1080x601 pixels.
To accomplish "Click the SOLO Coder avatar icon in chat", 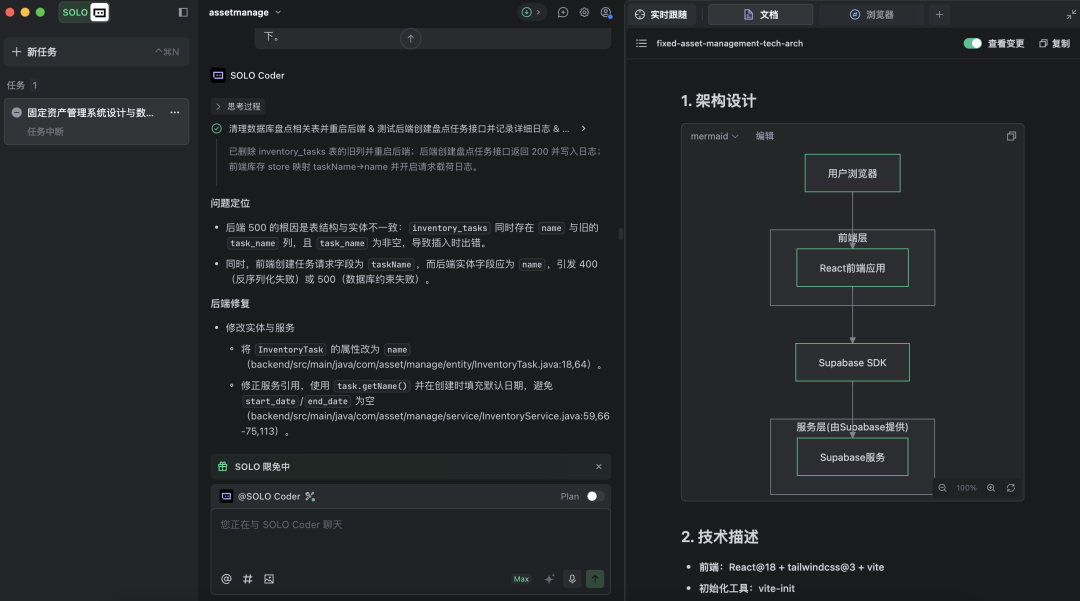I will point(218,75).
